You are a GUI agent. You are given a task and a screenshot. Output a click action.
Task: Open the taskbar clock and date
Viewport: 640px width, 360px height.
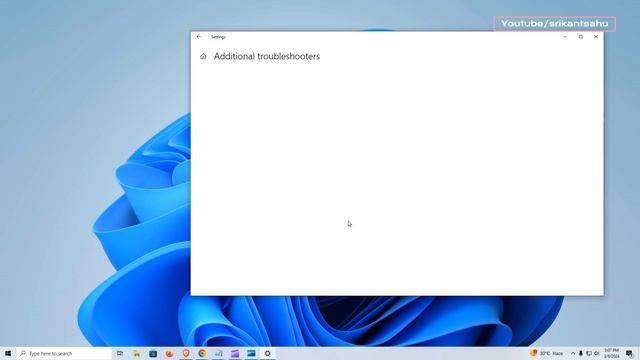click(611, 353)
